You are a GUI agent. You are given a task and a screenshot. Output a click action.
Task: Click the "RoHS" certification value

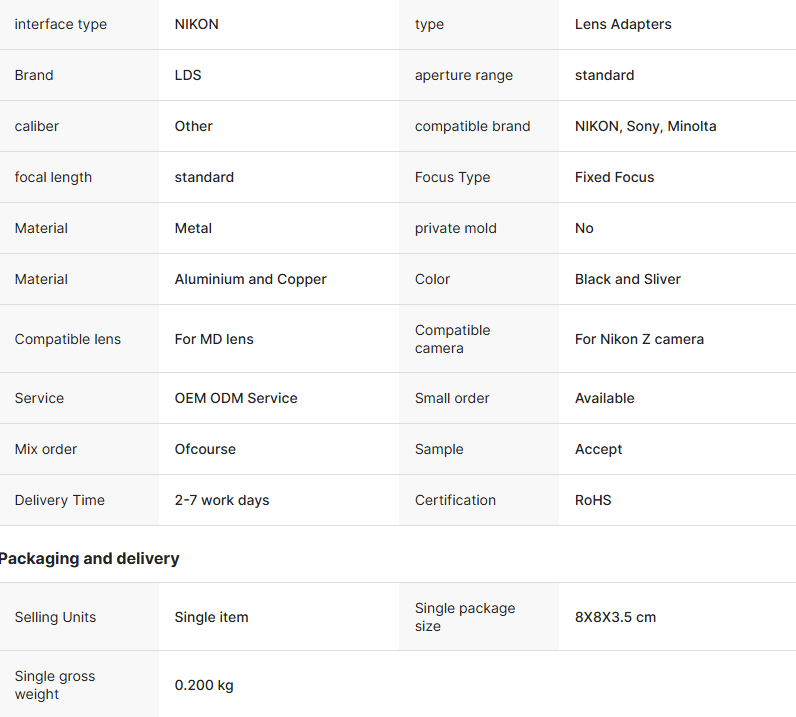[x=593, y=500]
